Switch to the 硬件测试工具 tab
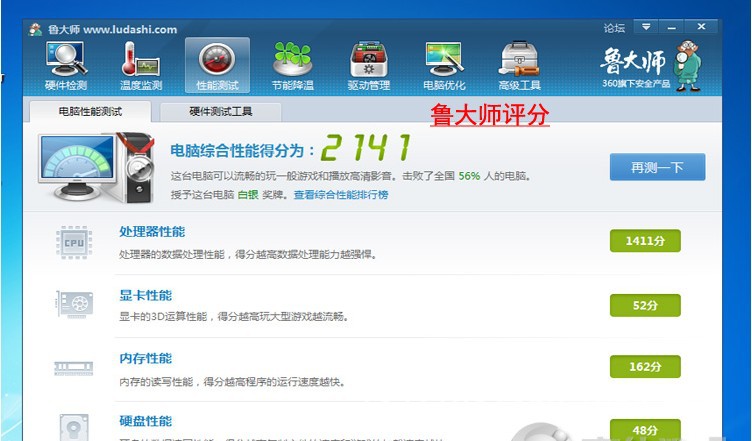This screenshot has width=752, height=441. point(220,112)
